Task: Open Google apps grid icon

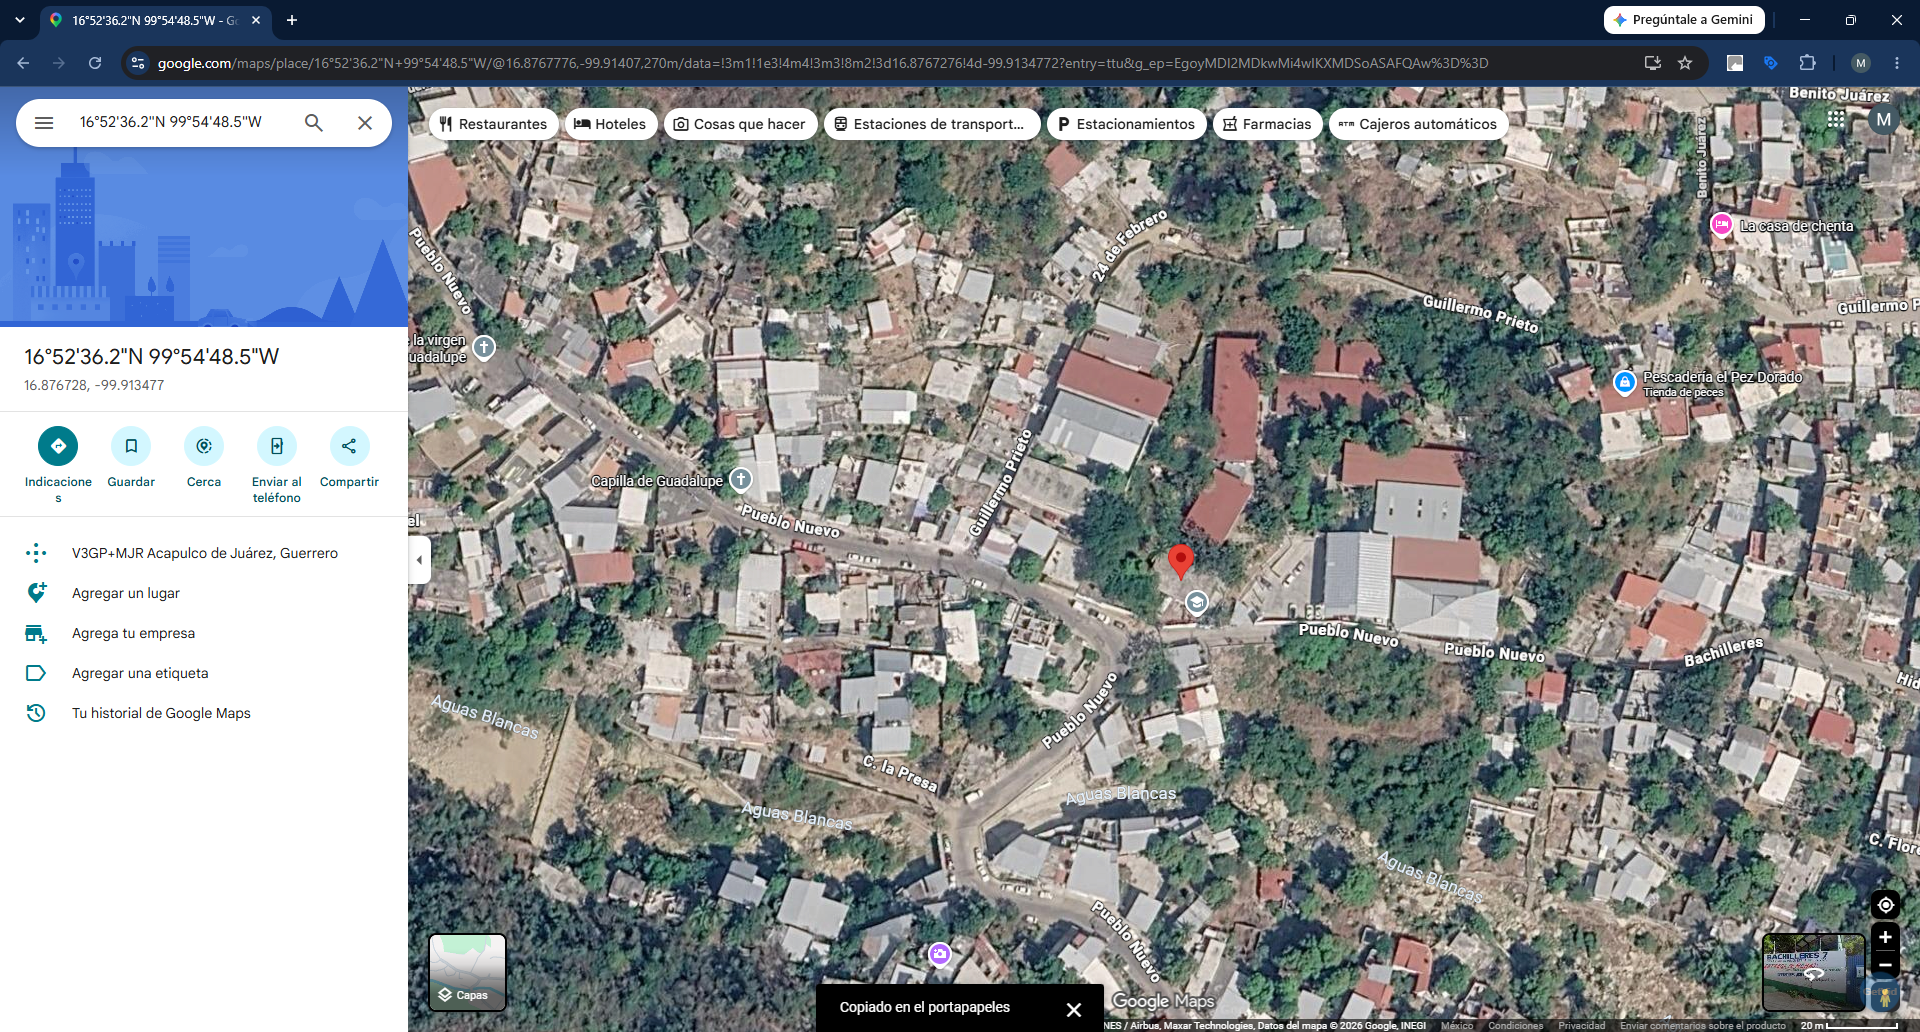Action: 1836,119
